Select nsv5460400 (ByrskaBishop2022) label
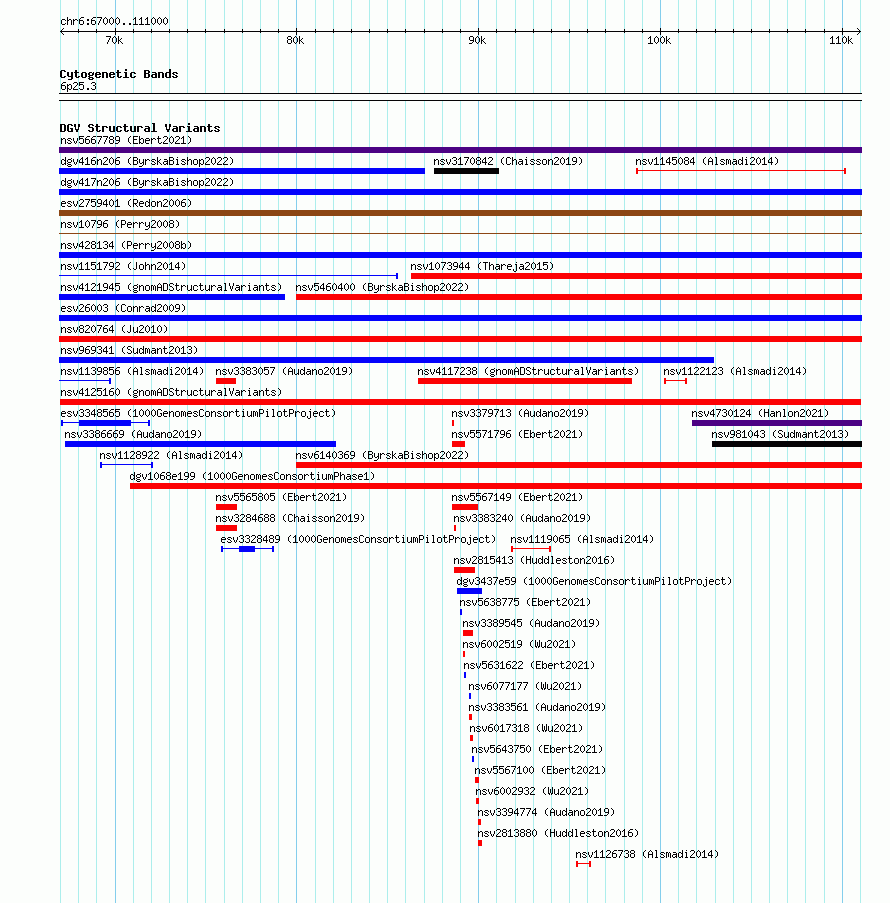The width and height of the screenshot is (890, 903). (x=382, y=287)
